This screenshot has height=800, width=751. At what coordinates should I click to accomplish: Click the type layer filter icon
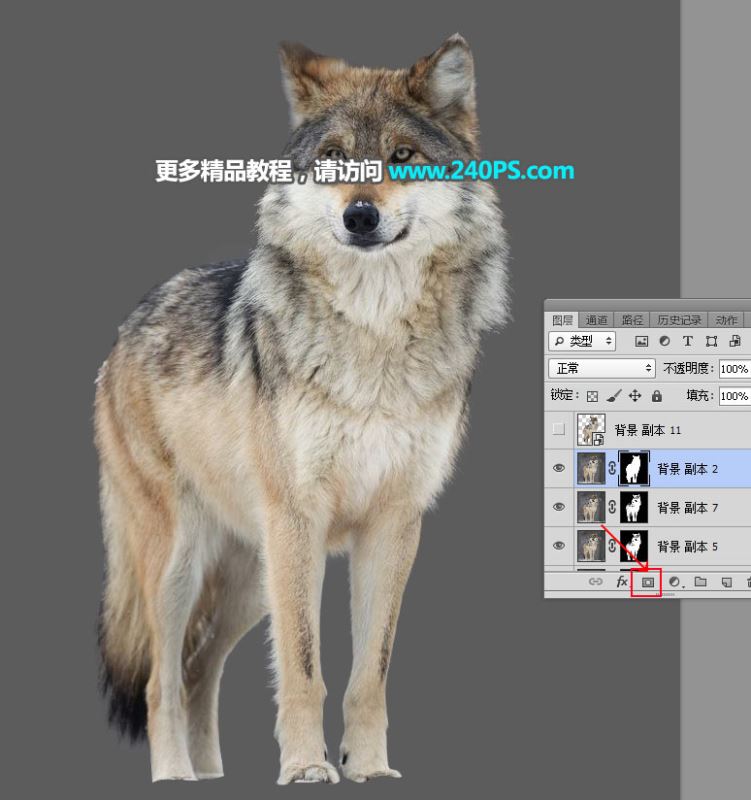click(x=688, y=341)
